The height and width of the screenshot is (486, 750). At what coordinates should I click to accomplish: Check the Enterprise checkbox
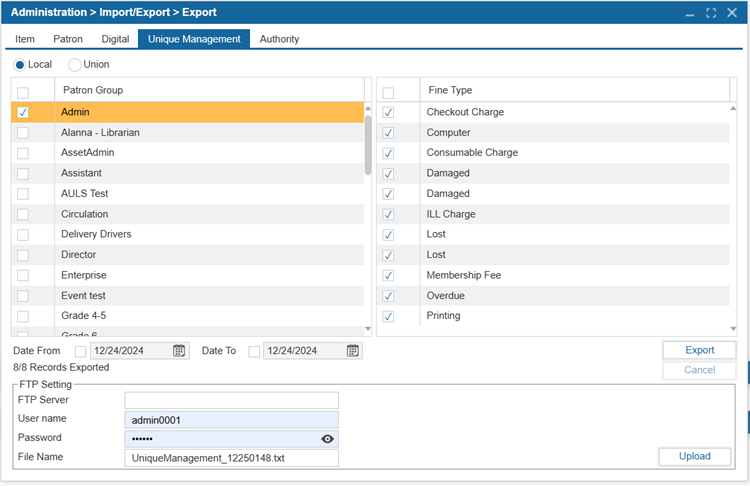click(23, 276)
